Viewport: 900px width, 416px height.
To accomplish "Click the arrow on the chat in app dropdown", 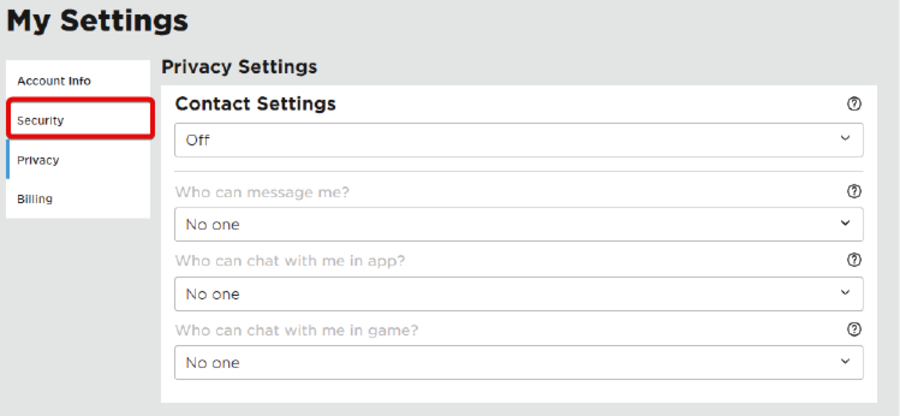I will [845, 293].
